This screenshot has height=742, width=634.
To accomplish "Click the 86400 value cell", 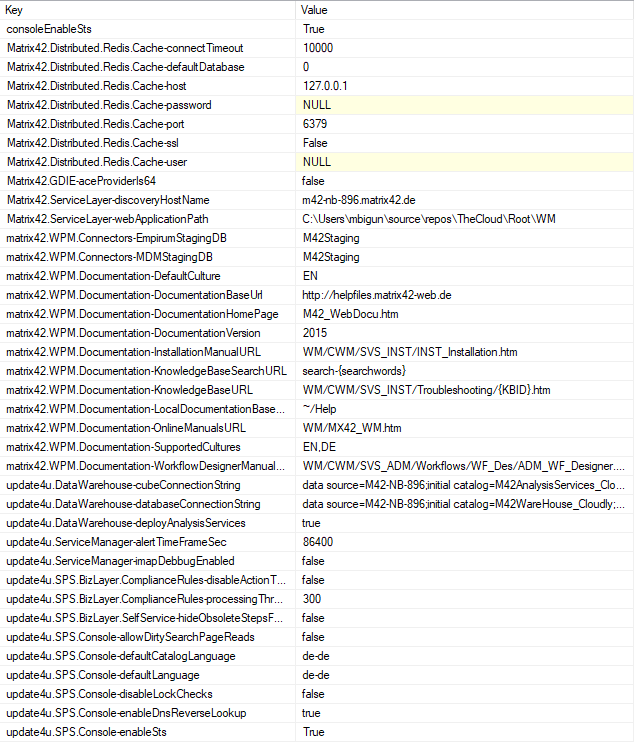I will tap(465, 542).
